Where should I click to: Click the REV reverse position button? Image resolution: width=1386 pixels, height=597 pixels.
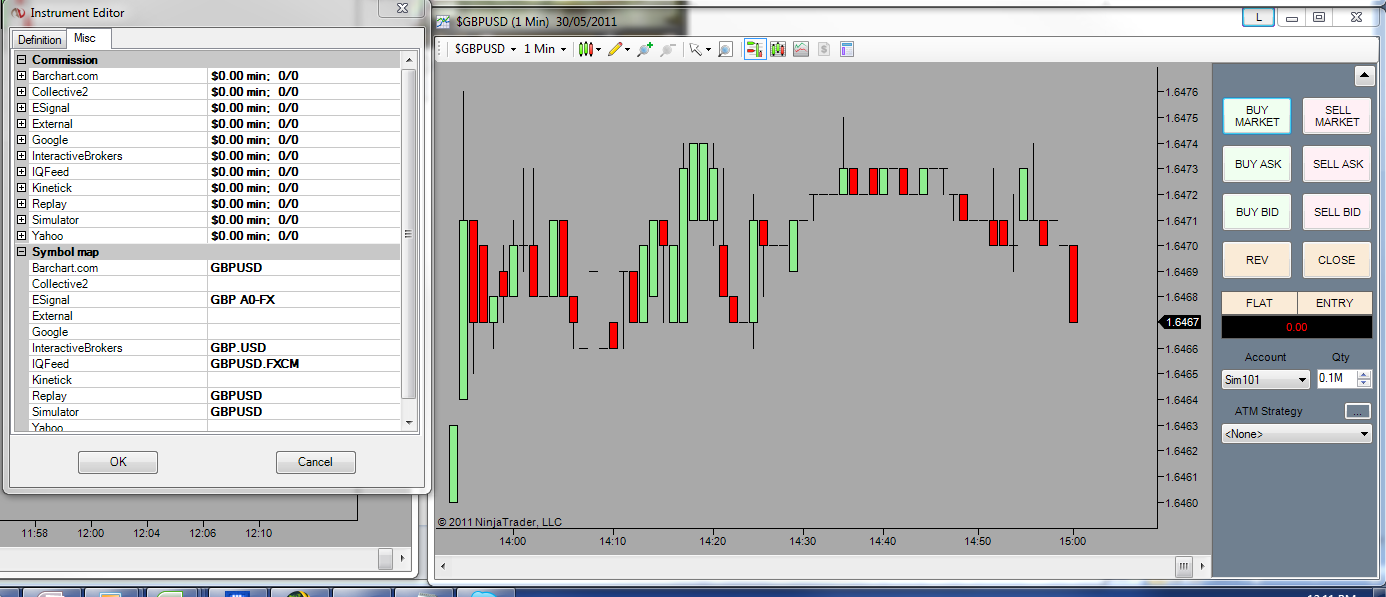coord(1257,260)
